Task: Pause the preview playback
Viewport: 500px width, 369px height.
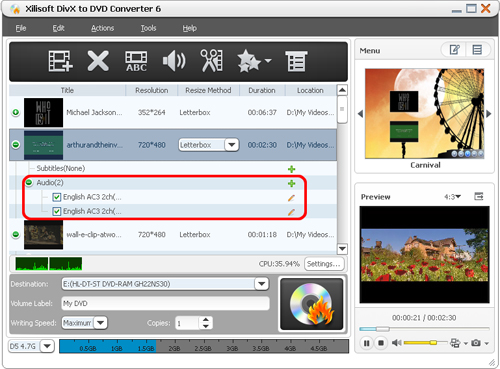Action: [366, 343]
